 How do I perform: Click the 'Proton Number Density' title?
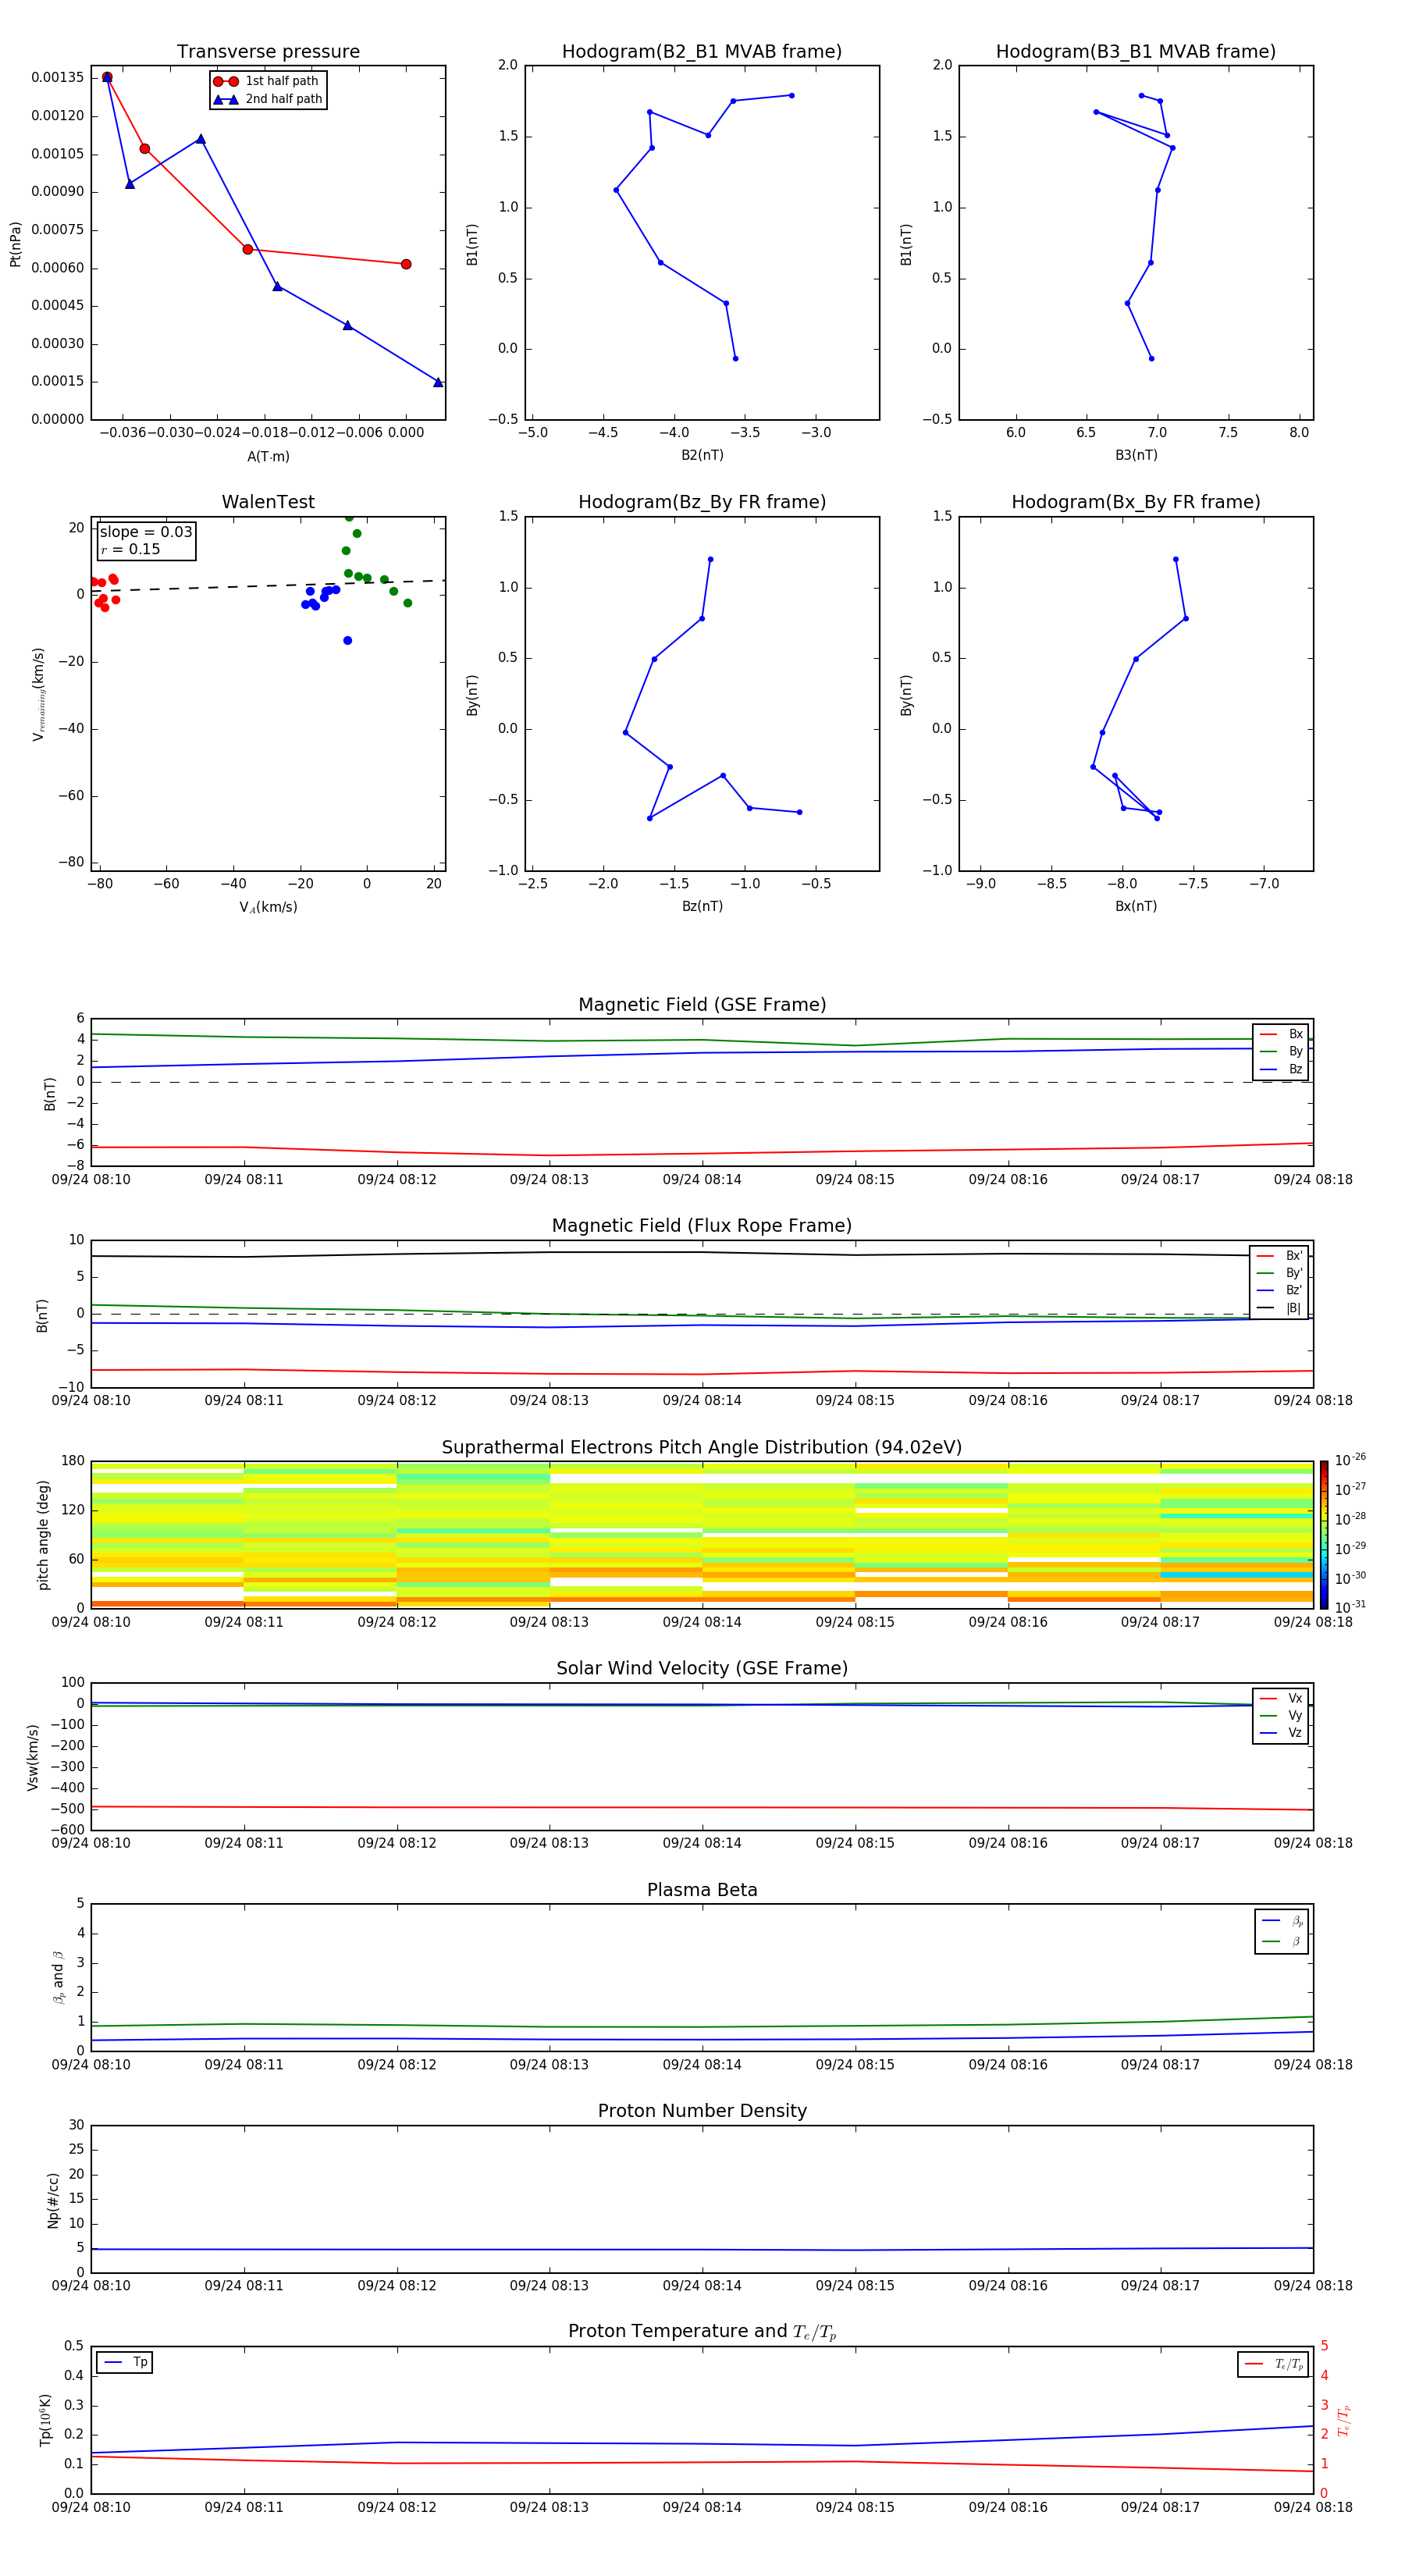[x=702, y=2111]
